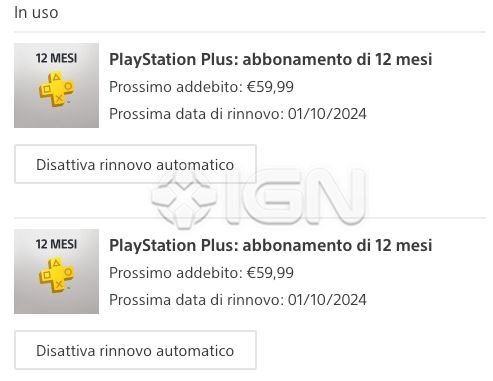Viewport: 493px width, 381px height.
Task: Open the first 'PlayStation Plus: abbonamento di 12 mesi' title
Action: pos(271,60)
